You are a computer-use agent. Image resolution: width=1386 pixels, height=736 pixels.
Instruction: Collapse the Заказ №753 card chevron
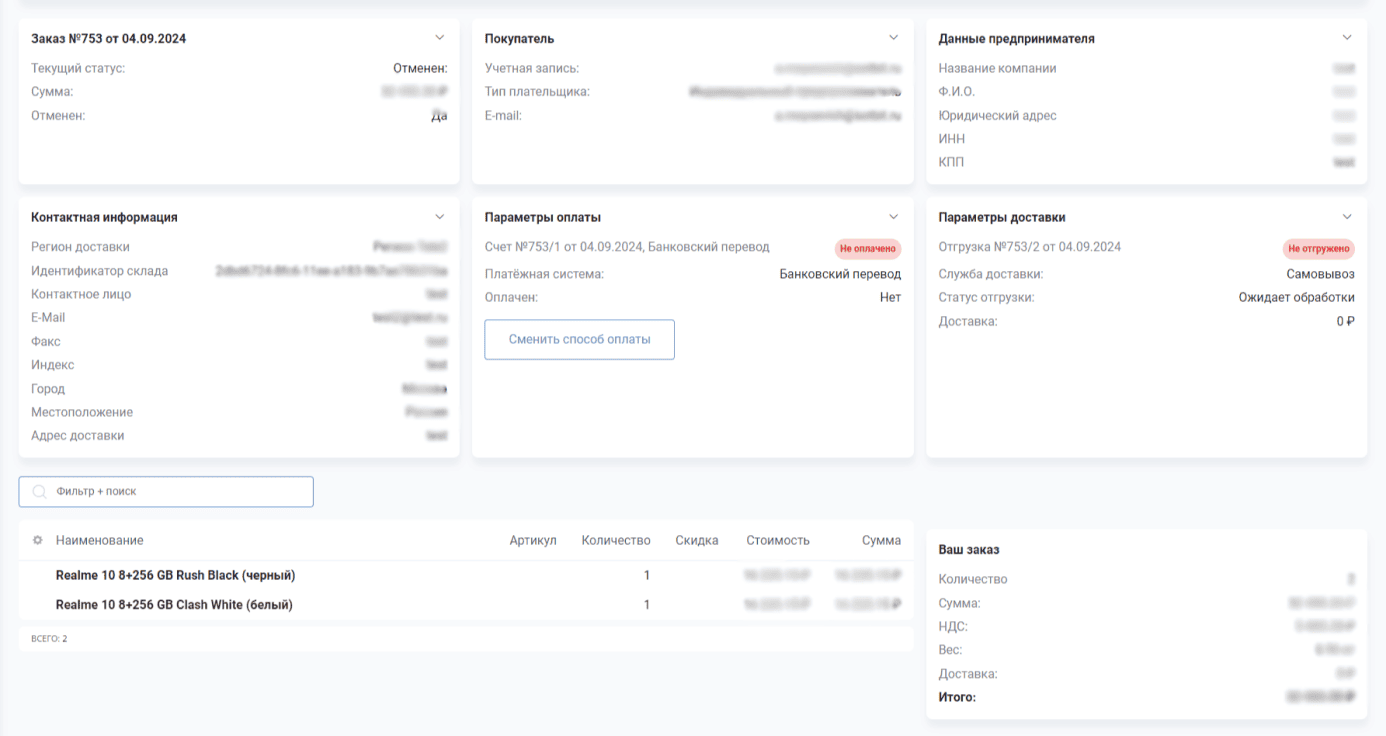(439, 38)
